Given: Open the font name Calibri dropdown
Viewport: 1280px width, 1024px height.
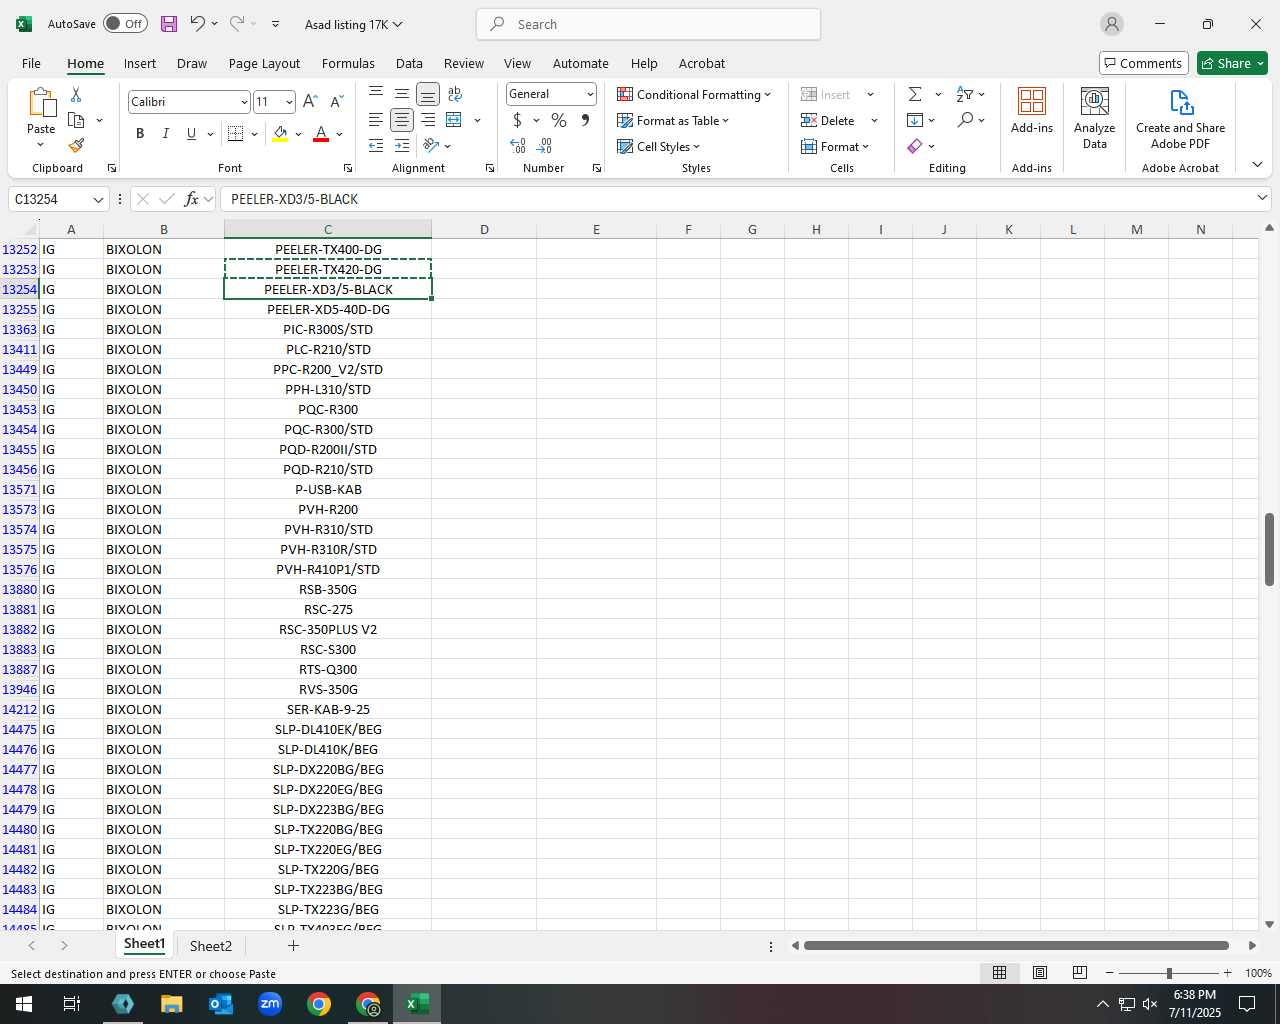Looking at the screenshot, I should pyautogui.click(x=243, y=102).
